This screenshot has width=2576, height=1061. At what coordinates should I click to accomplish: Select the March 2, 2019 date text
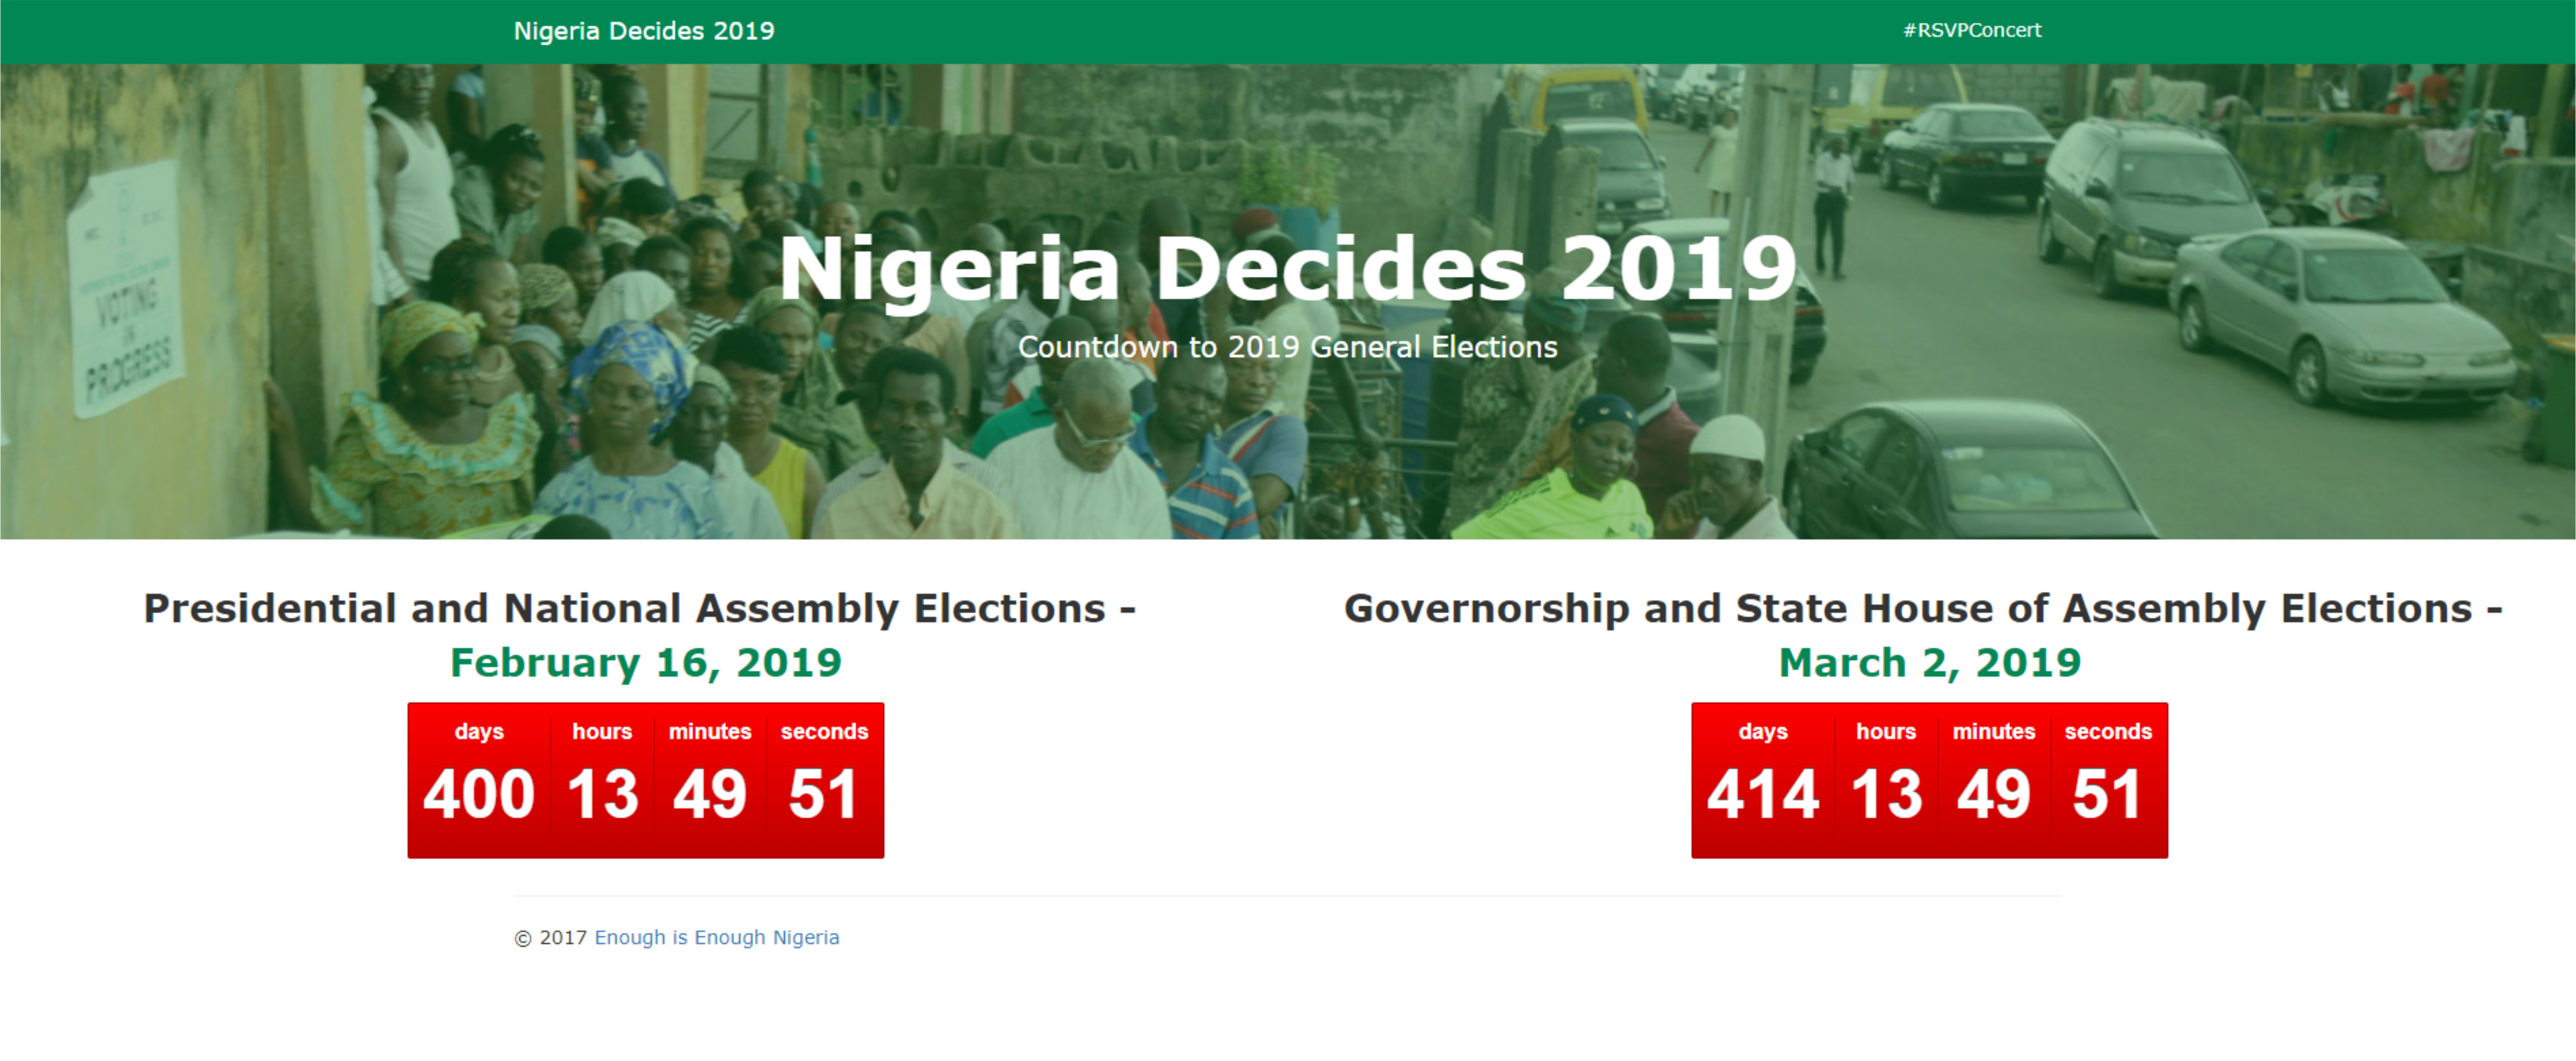point(1930,662)
